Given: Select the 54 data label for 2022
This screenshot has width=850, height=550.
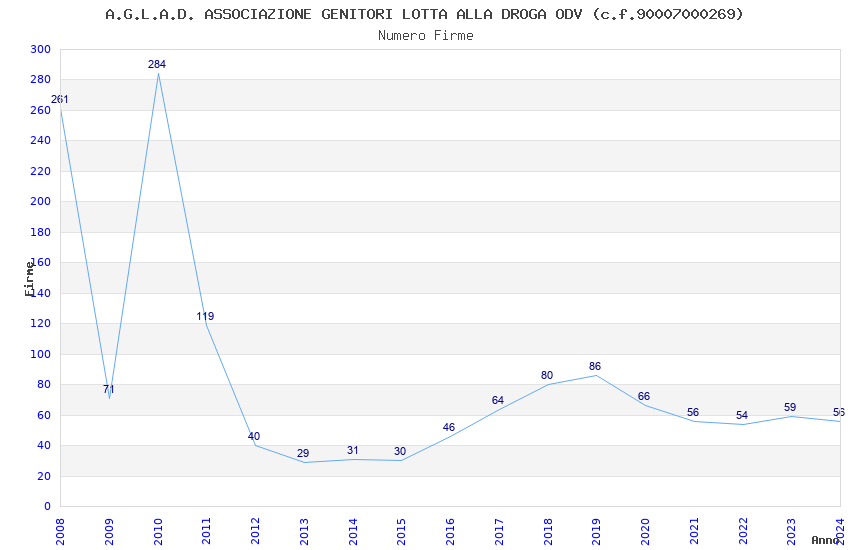Looking at the screenshot, I should pyautogui.click(x=742, y=415).
